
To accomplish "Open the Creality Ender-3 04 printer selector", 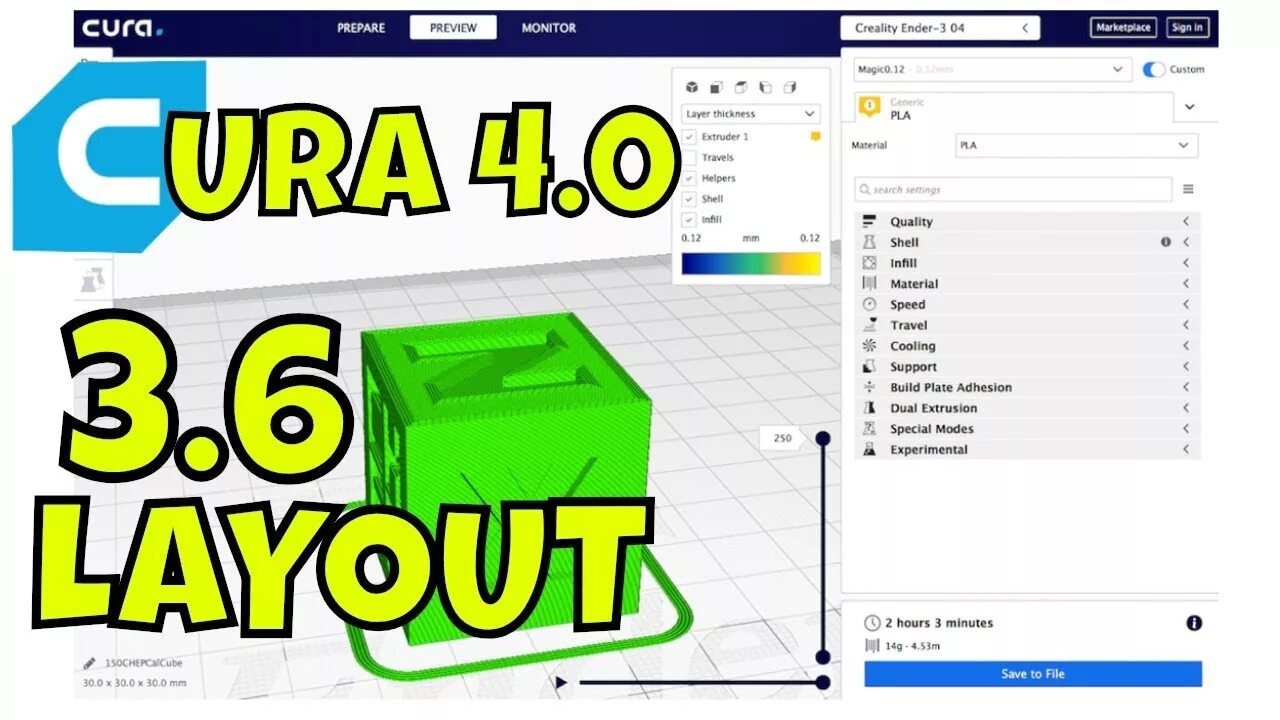I will pyautogui.click(x=940, y=28).
